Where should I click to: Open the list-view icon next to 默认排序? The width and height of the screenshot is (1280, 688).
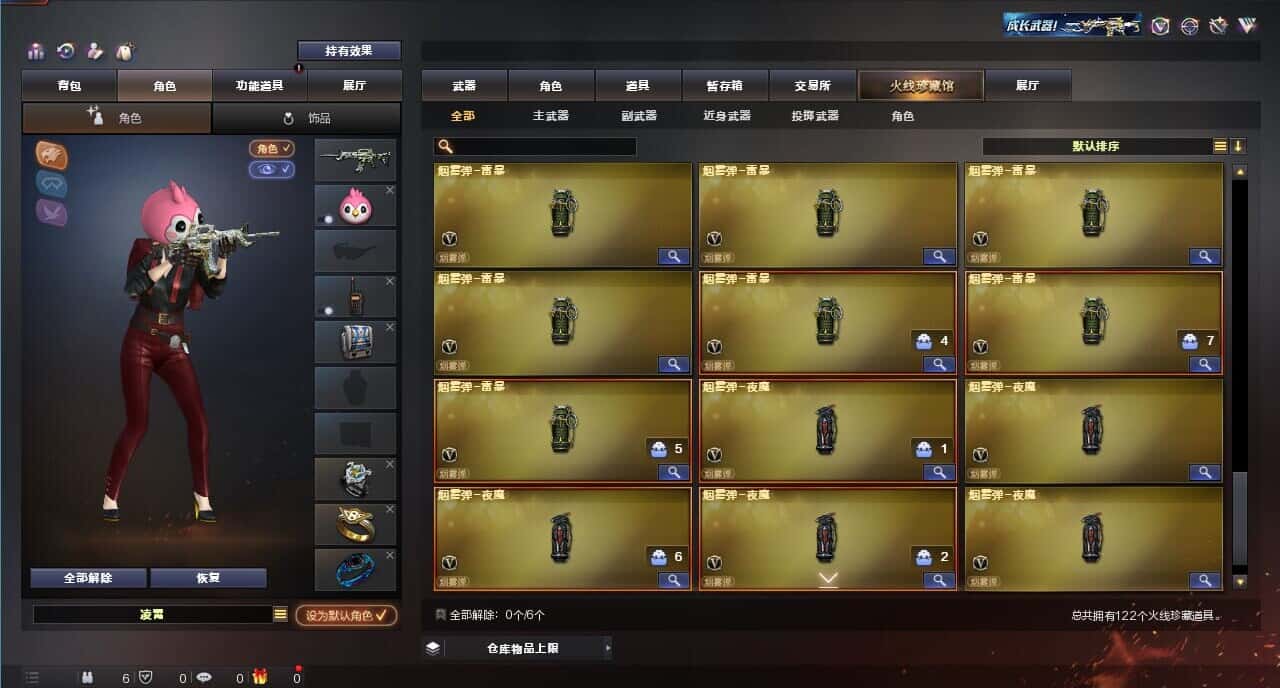(1220, 146)
